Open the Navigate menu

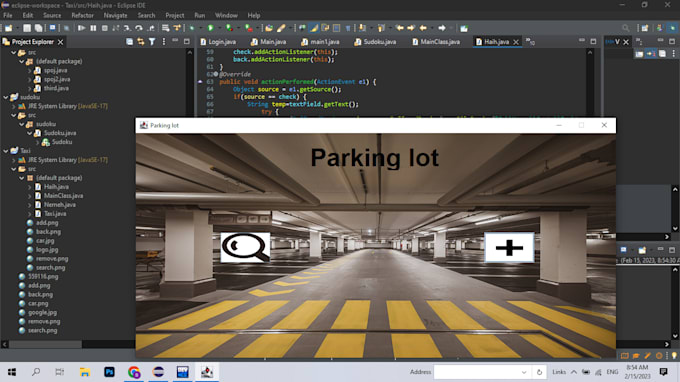[x=115, y=15]
